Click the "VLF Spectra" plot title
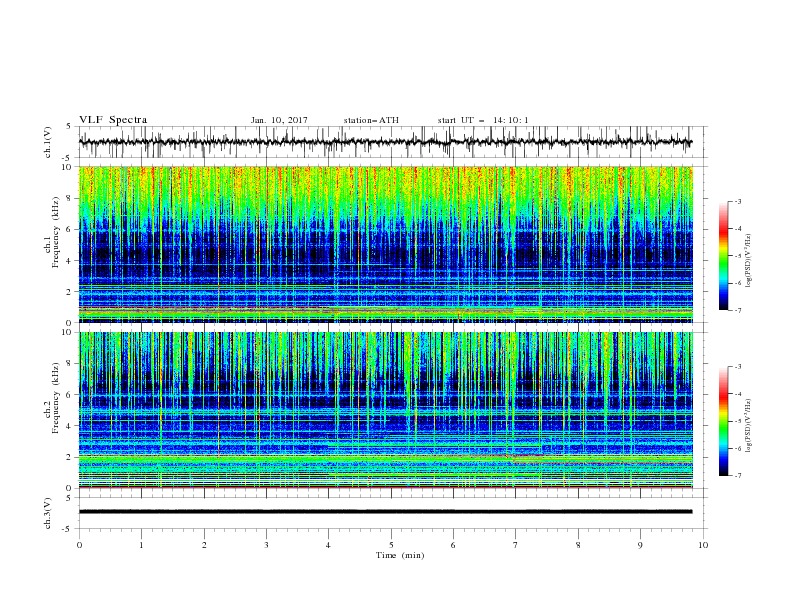 (x=113, y=120)
